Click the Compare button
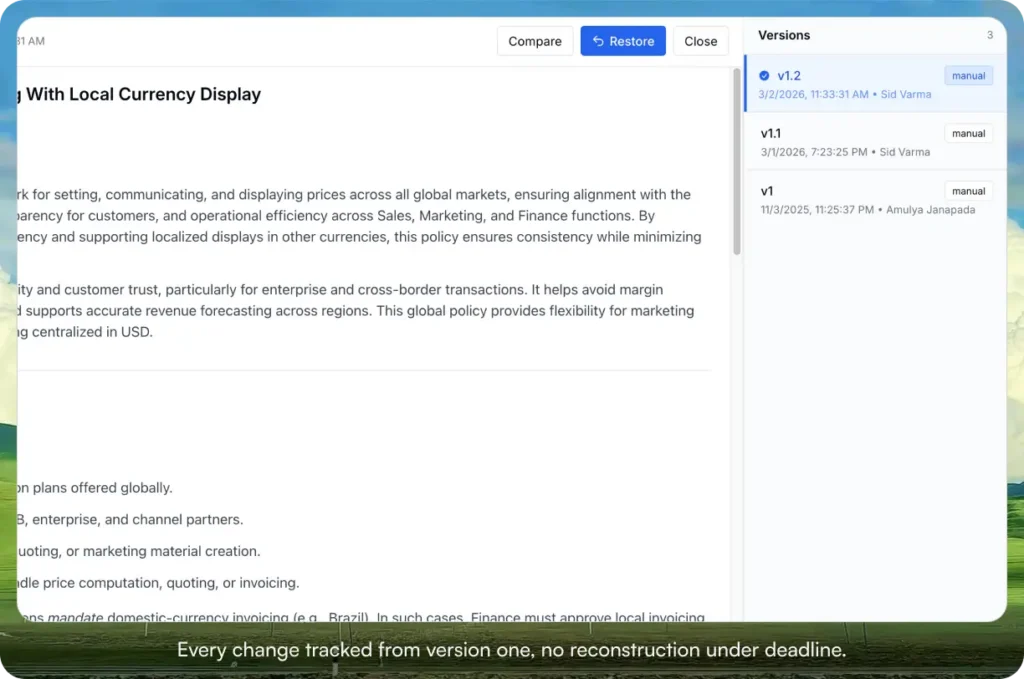 point(534,41)
